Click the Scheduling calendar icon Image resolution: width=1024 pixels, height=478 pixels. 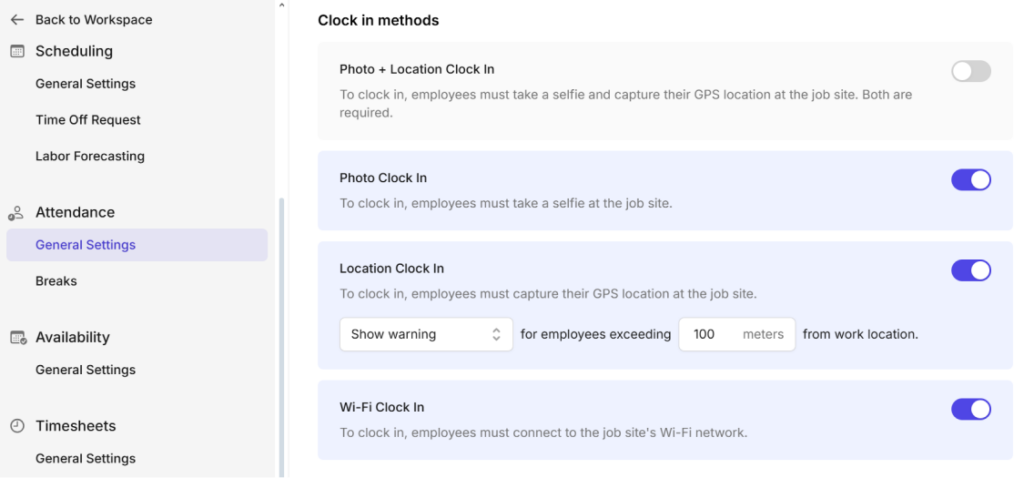pyautogui.click(x=17, y=51)
